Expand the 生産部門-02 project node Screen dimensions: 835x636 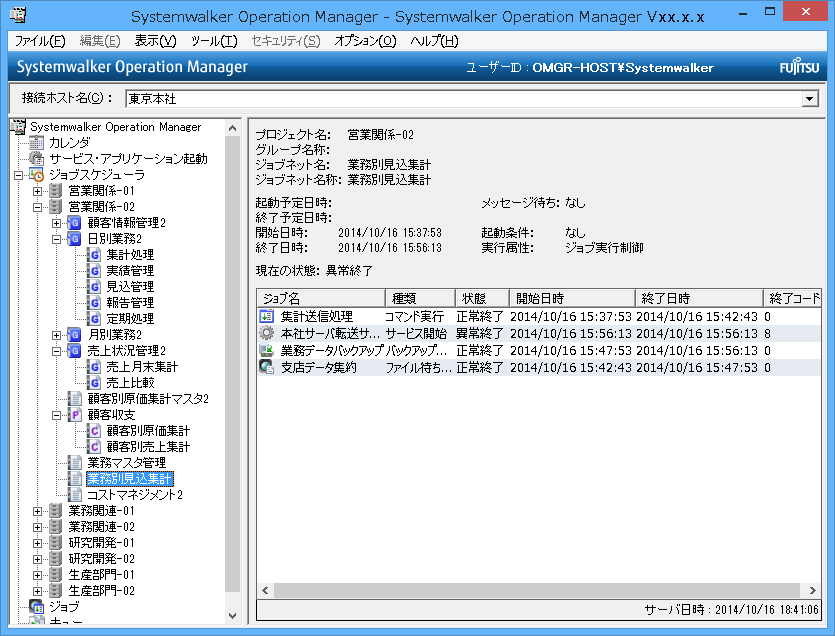click(37, 591)
